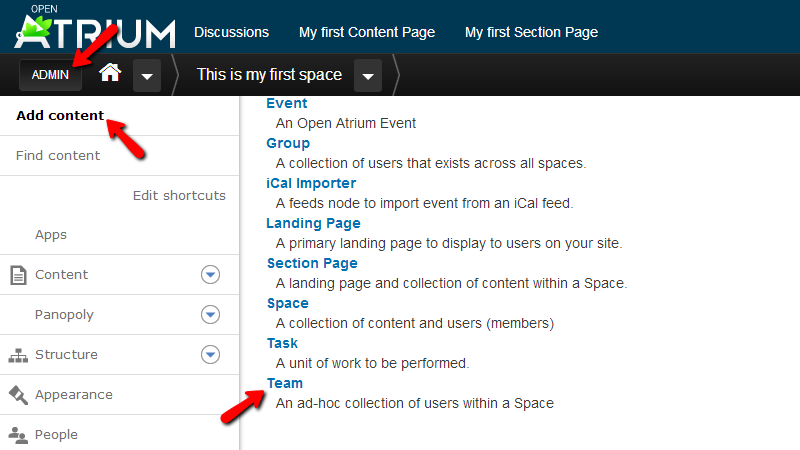The image size is (800, 450).
Task: Click the Appearance paintbrush icon
Action: coord(18,395)
